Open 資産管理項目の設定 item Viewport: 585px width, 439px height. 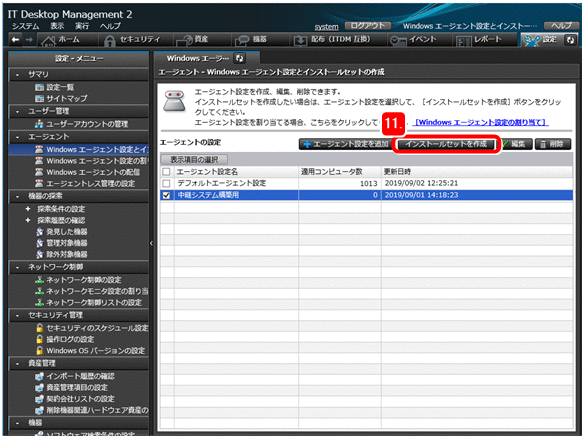(x=71, y=388)
